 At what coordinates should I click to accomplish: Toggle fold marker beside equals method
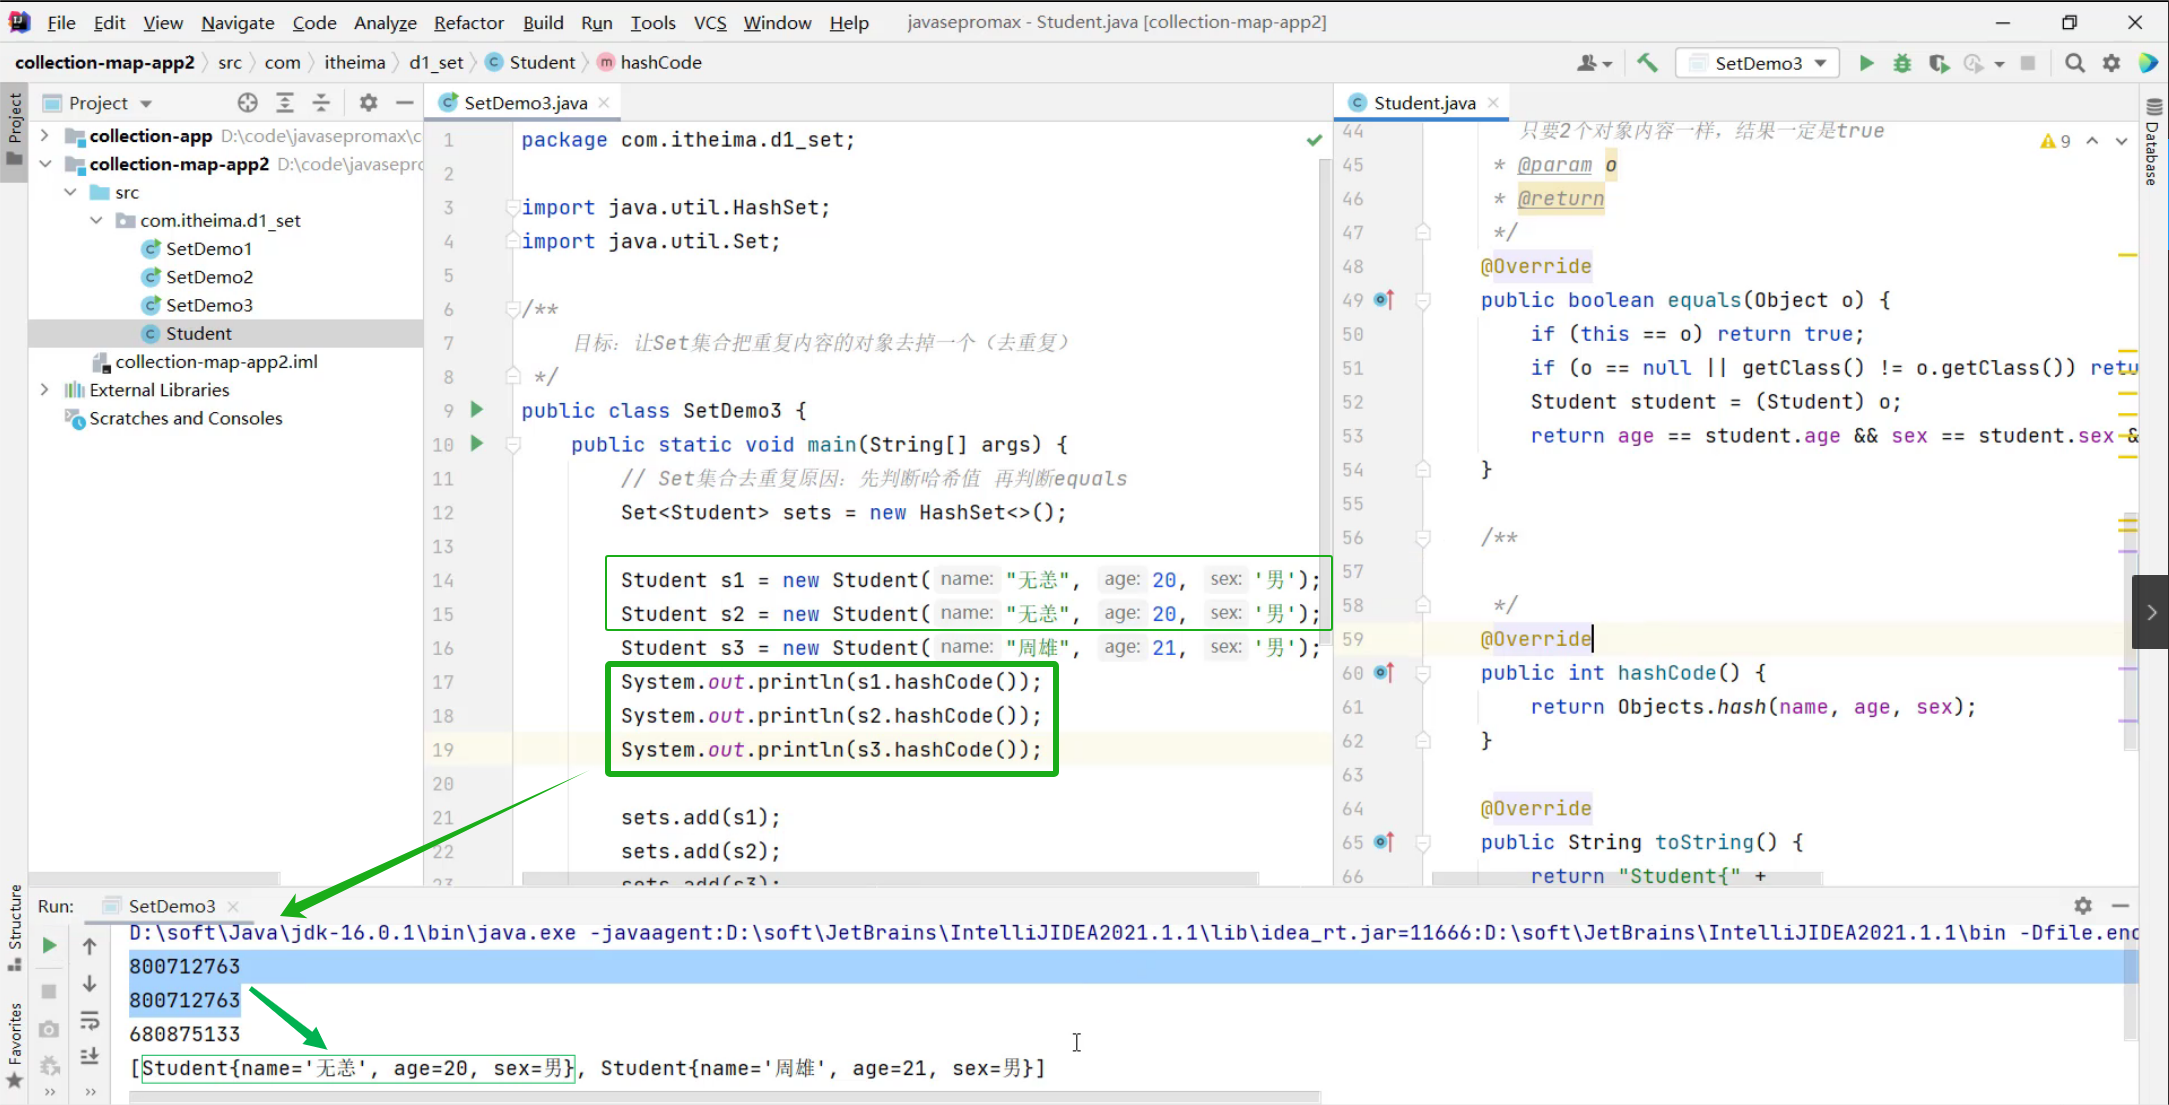tap(1423, 300)
